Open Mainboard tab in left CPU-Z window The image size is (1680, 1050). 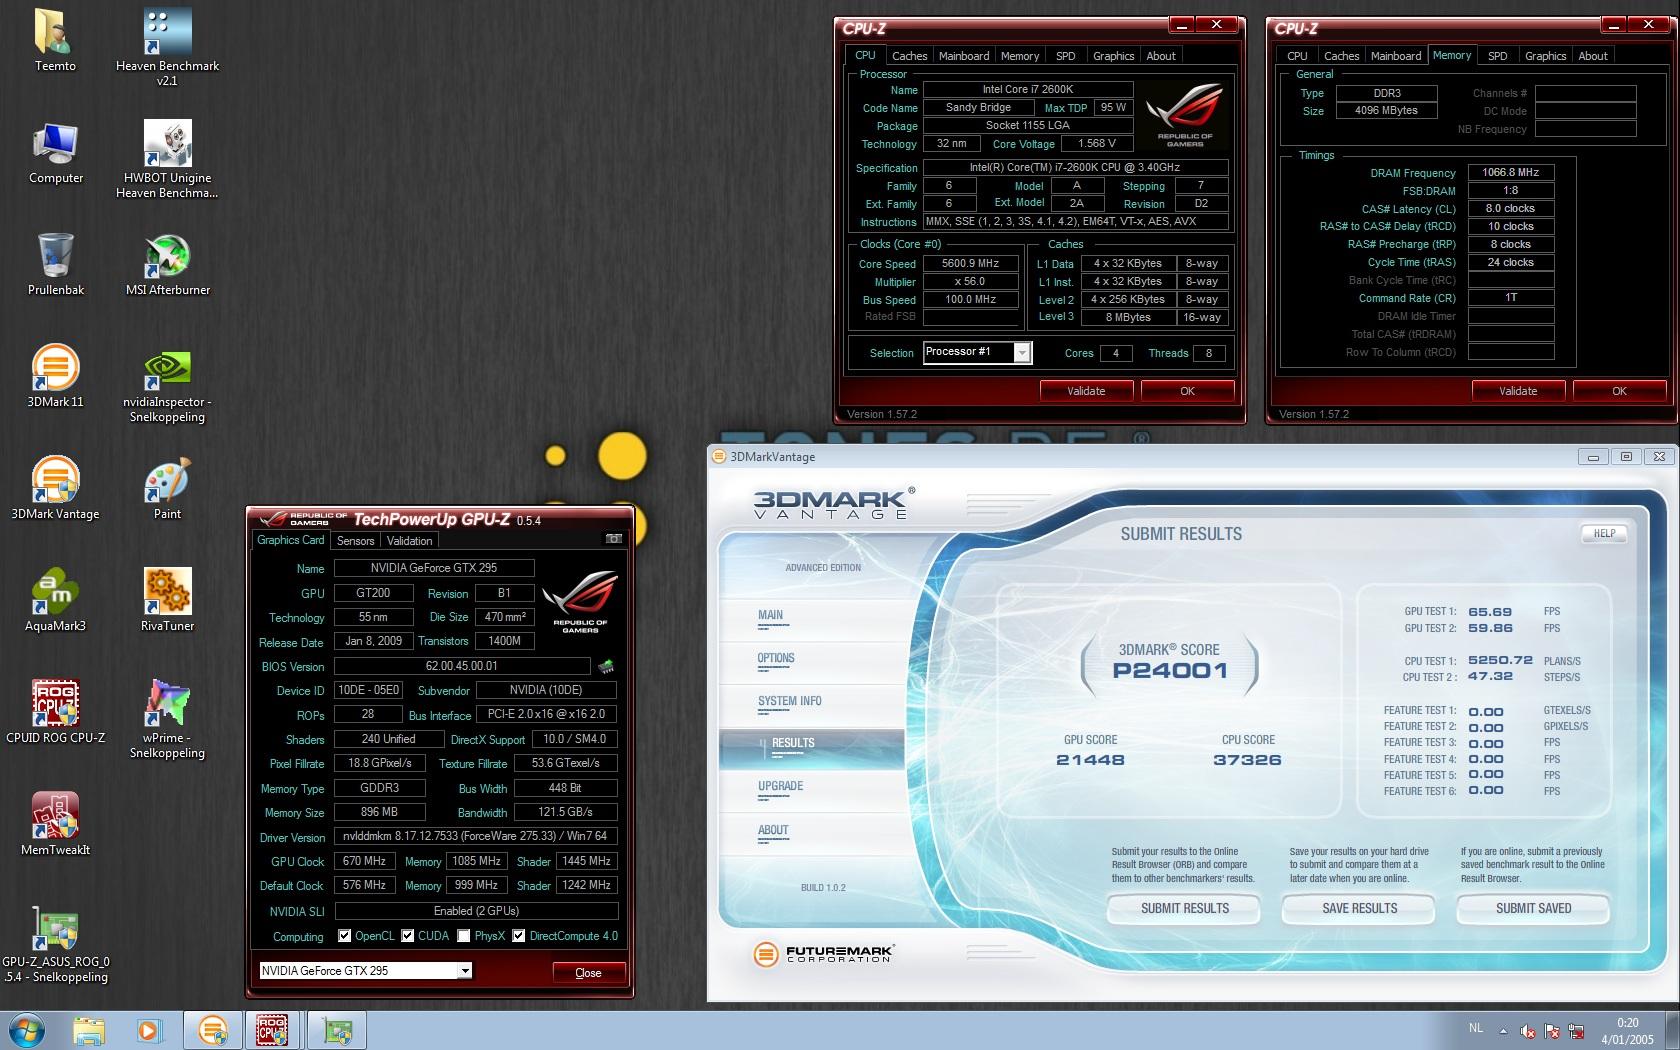[x=964, y=56]
